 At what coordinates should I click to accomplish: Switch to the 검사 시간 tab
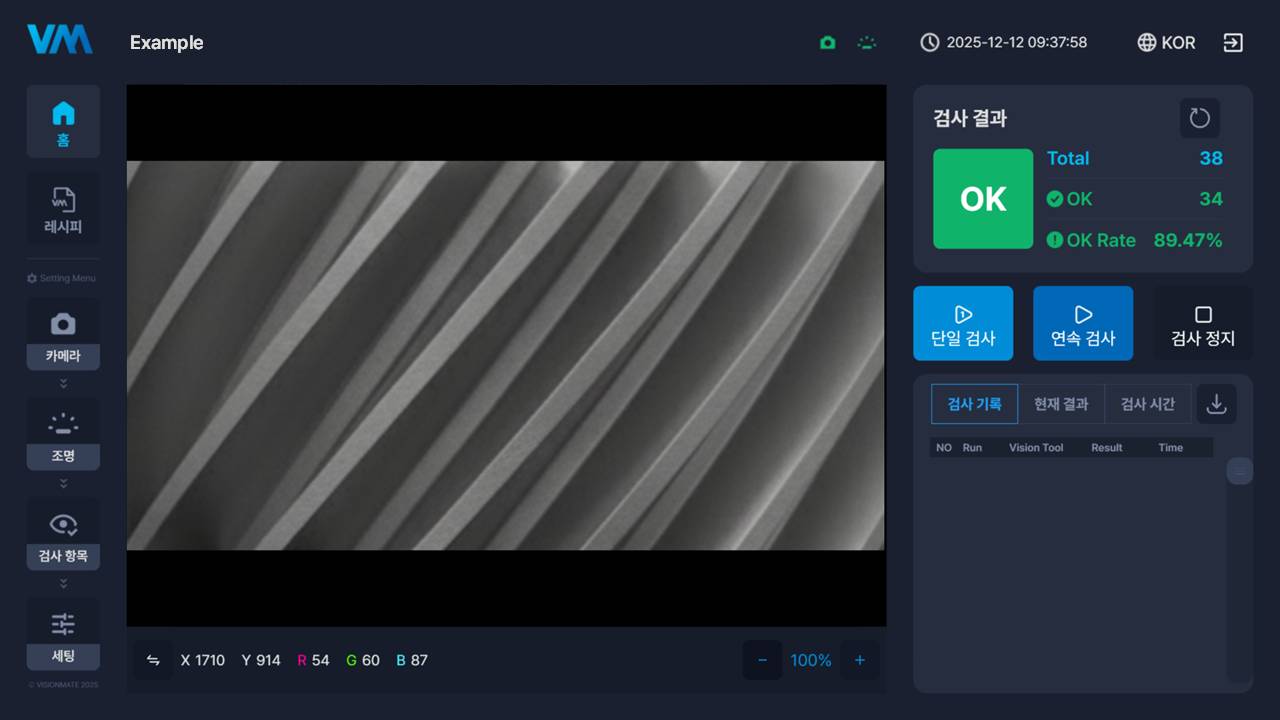(x=1147, y=404)
